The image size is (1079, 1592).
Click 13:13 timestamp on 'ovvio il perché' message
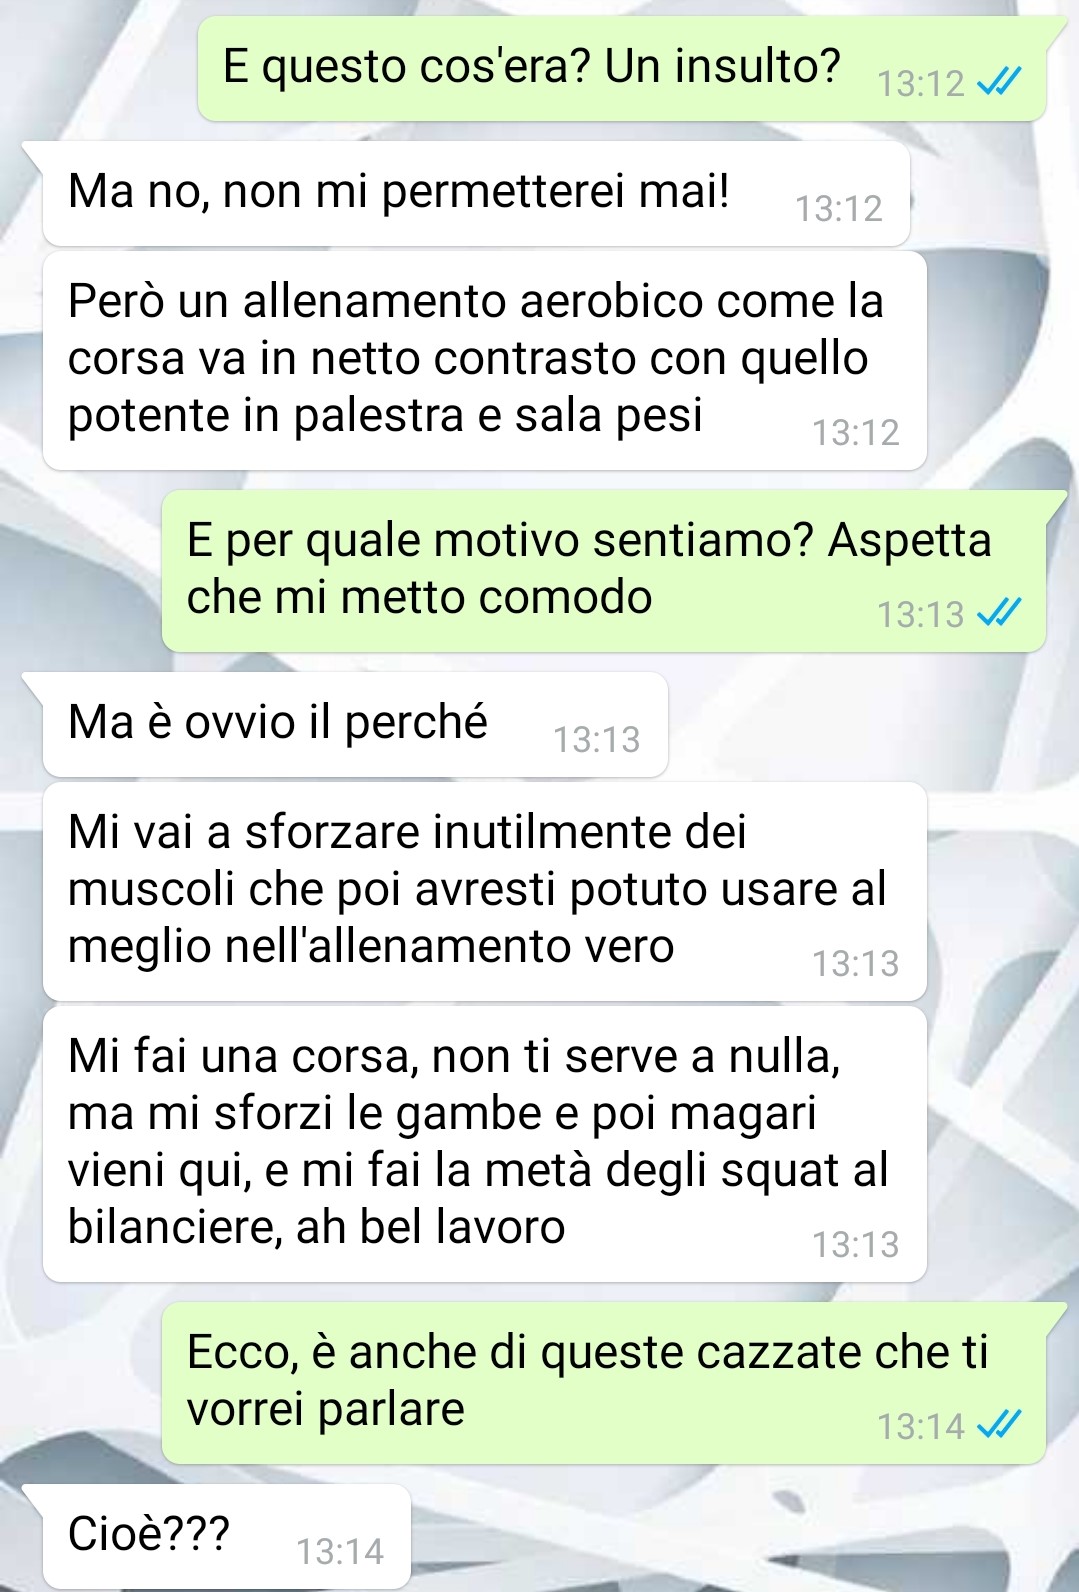597,739
